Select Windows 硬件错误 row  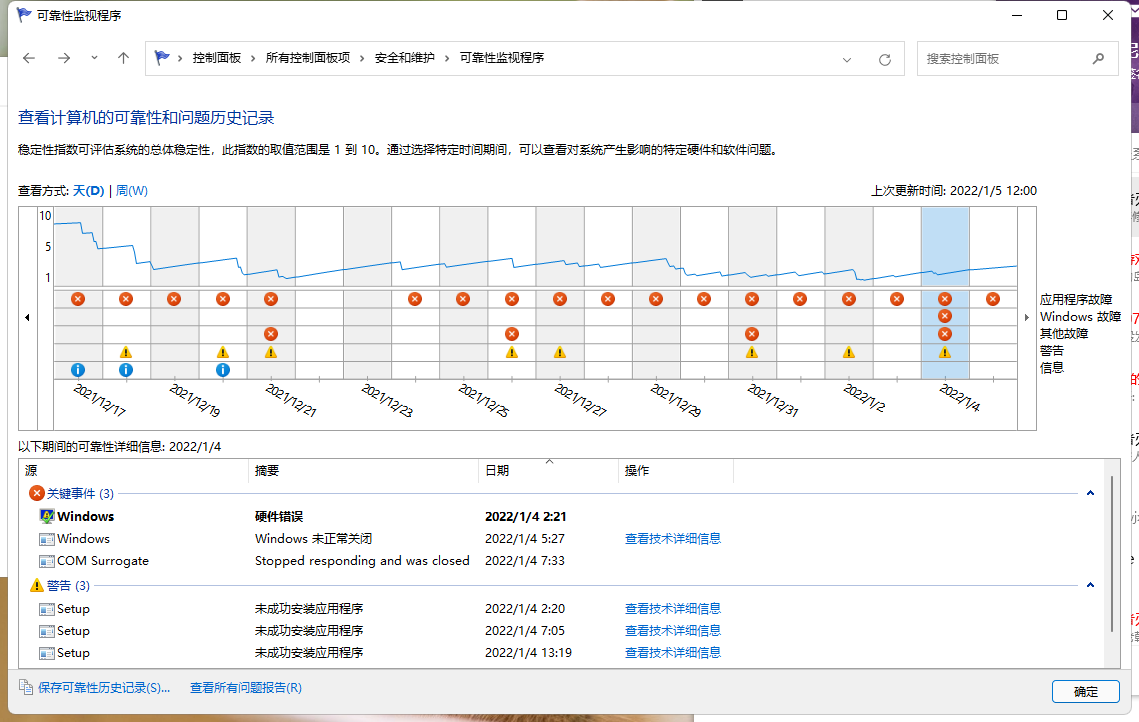click(559, 516)
